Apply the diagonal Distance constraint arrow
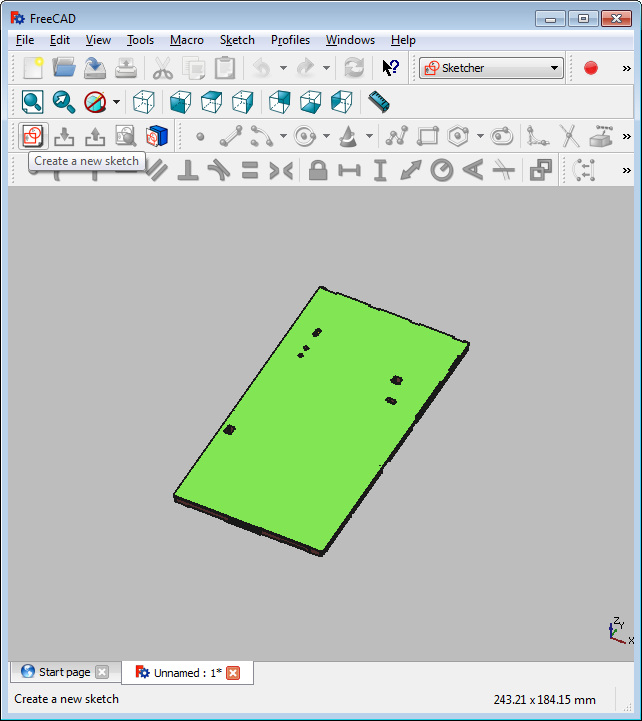The width and height of the screenshot is (642, 721). pyautogui.click(x=411, y=170)
